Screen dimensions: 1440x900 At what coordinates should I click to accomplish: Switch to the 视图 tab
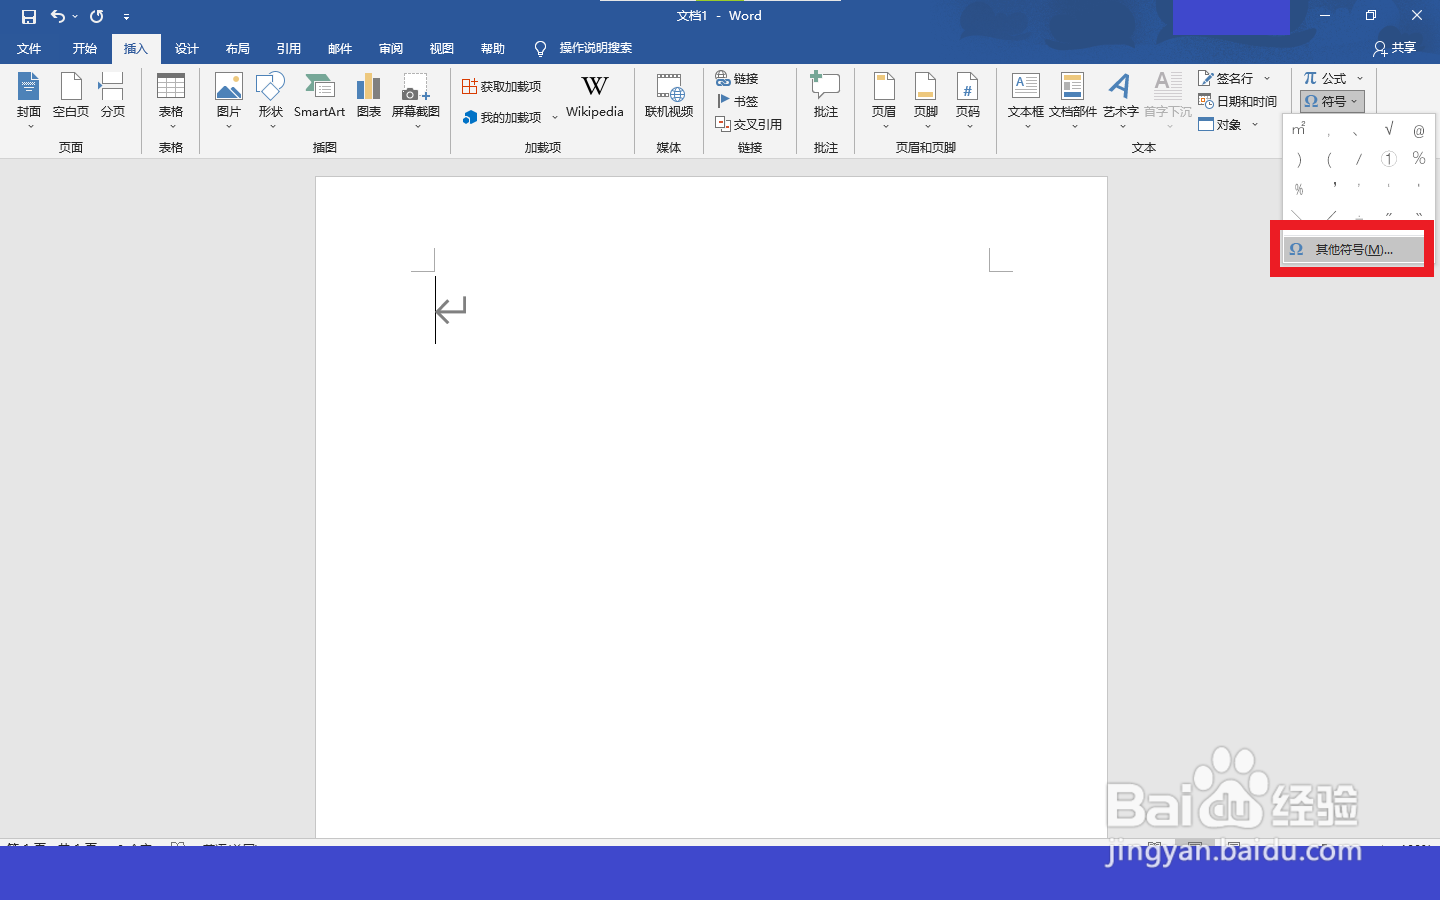tap(441, 48)
